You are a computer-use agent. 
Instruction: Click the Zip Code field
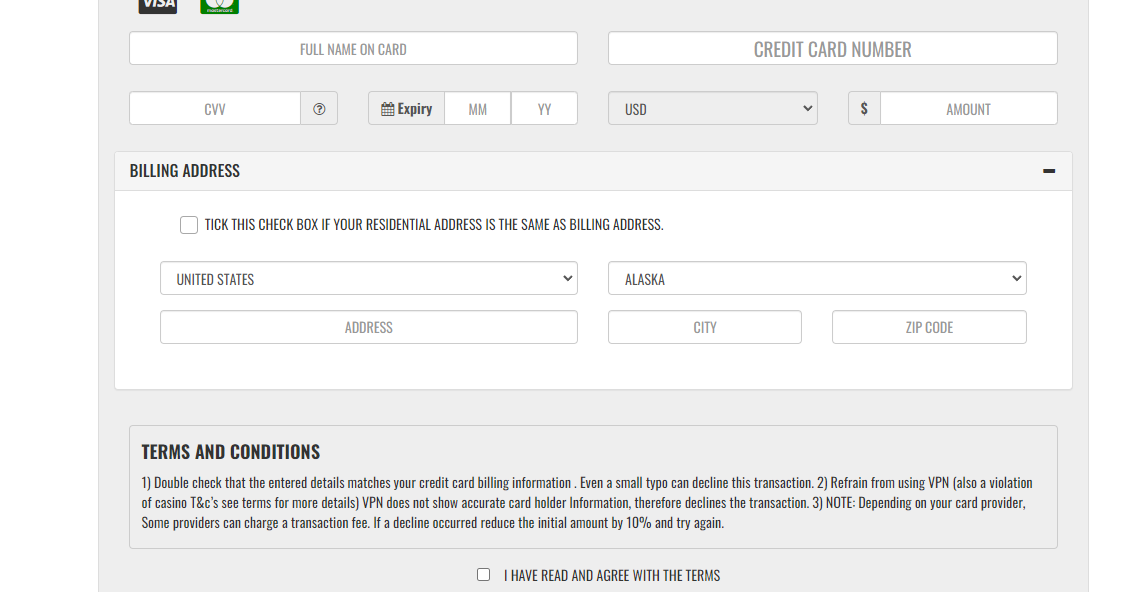(x=929, y=327)
